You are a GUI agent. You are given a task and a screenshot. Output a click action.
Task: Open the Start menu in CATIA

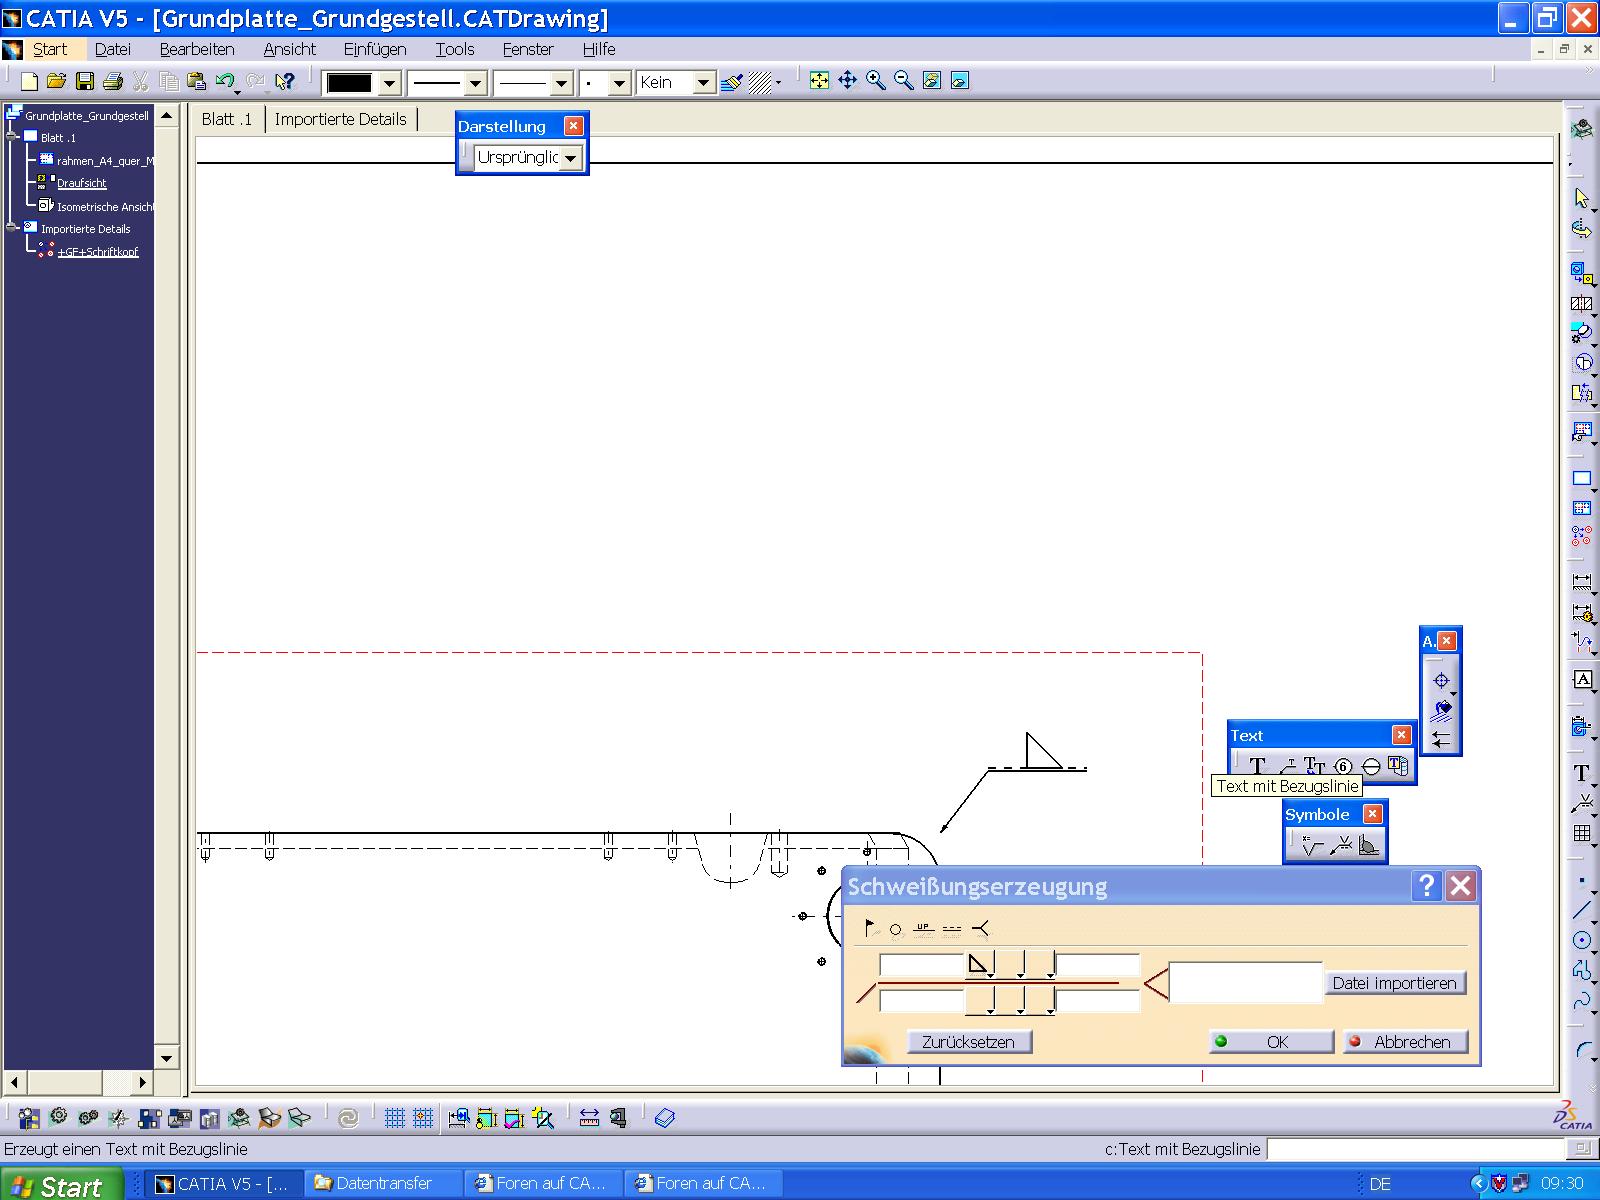[50, 49]
